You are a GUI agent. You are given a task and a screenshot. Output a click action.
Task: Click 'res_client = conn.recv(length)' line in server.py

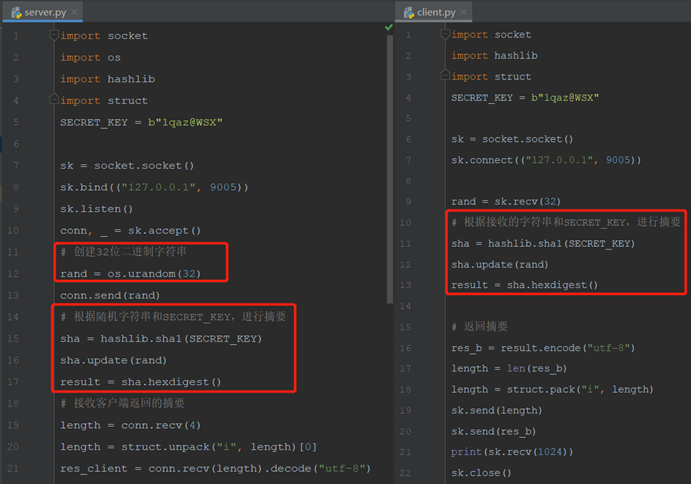click(215, 469)
